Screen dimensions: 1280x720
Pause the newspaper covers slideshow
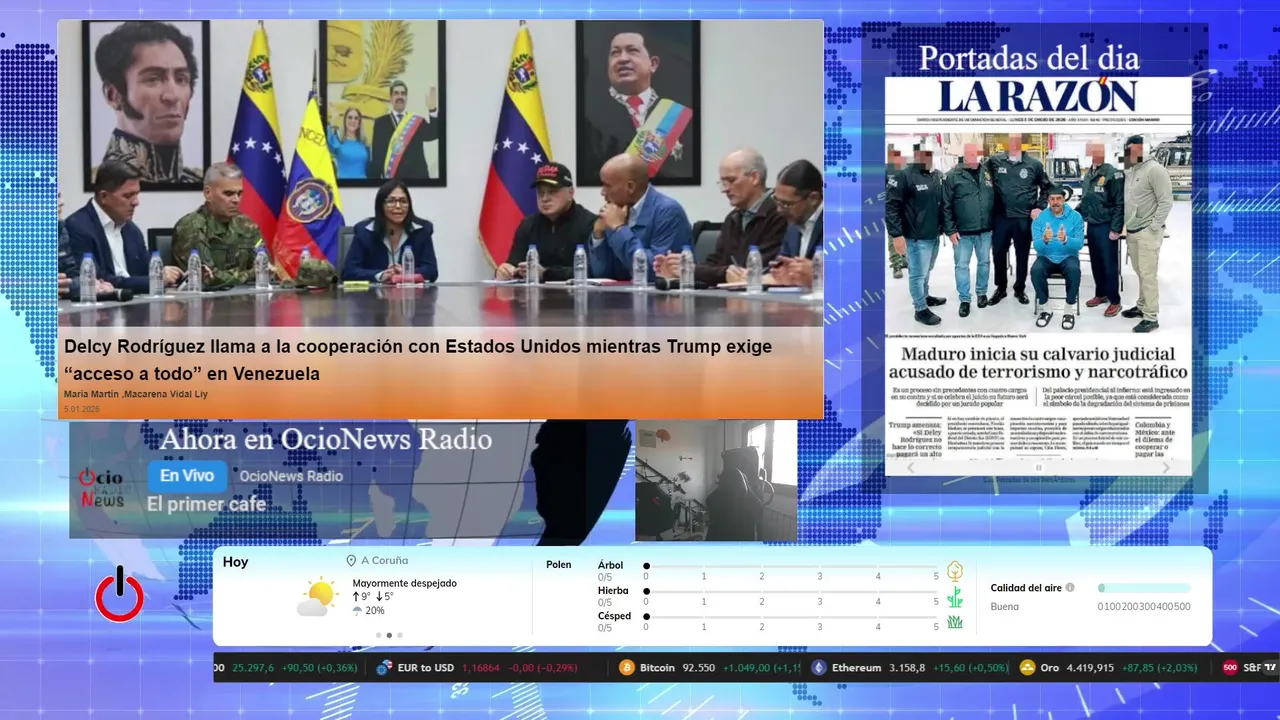point(1038,467)
